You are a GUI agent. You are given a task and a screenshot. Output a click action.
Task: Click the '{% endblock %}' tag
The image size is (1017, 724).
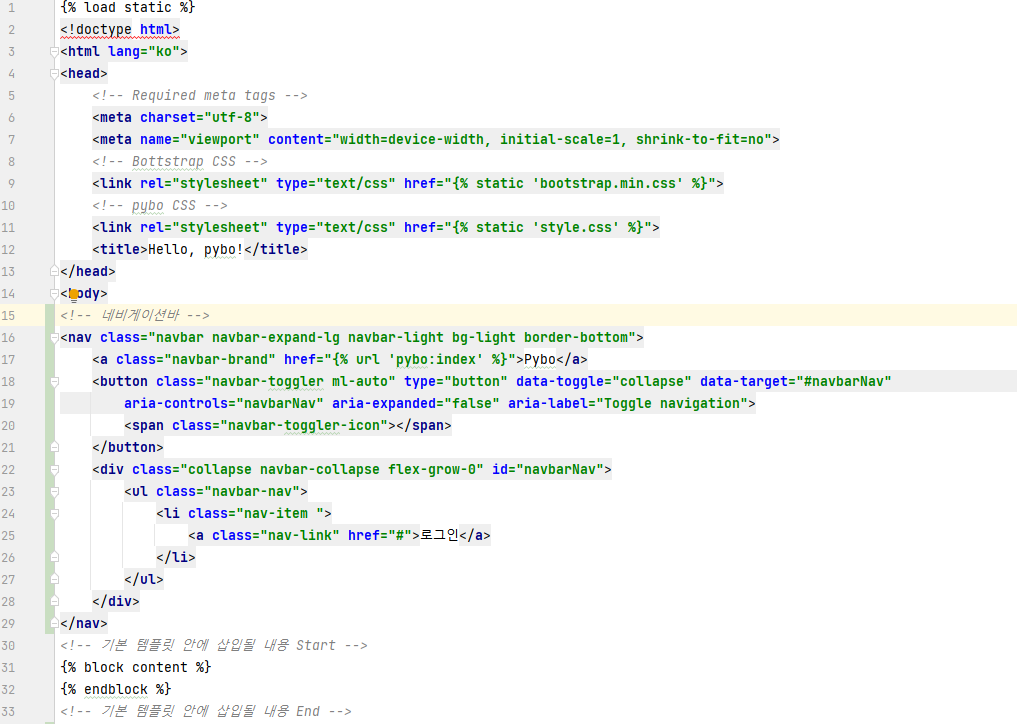point(115,690)
